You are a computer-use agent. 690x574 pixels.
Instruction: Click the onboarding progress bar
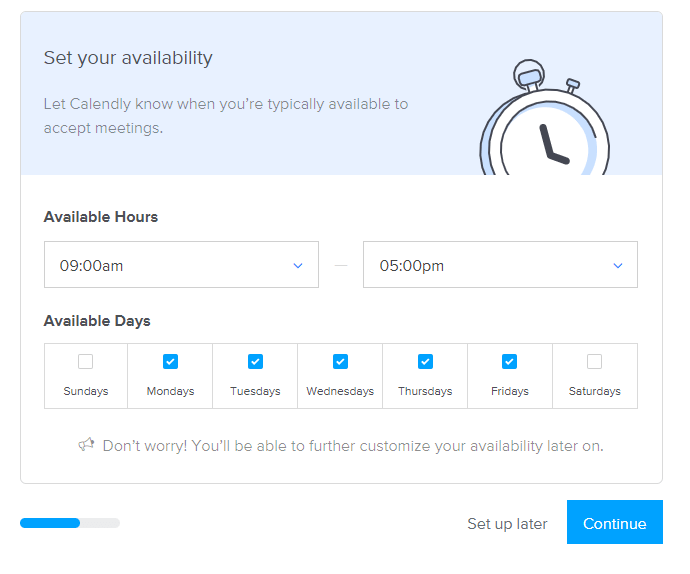(x=70, y=522)
